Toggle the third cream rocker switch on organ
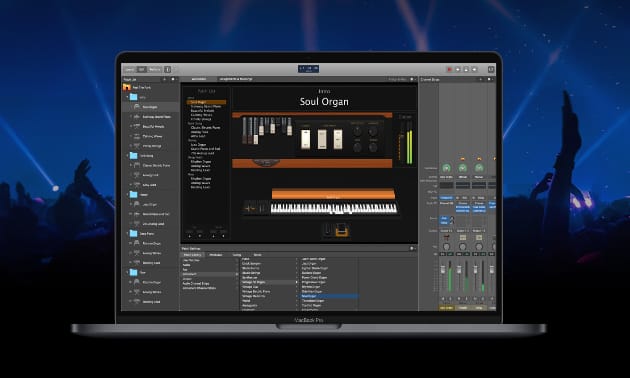The height and width of the screenshot is (378, 630). pos(338,139)
